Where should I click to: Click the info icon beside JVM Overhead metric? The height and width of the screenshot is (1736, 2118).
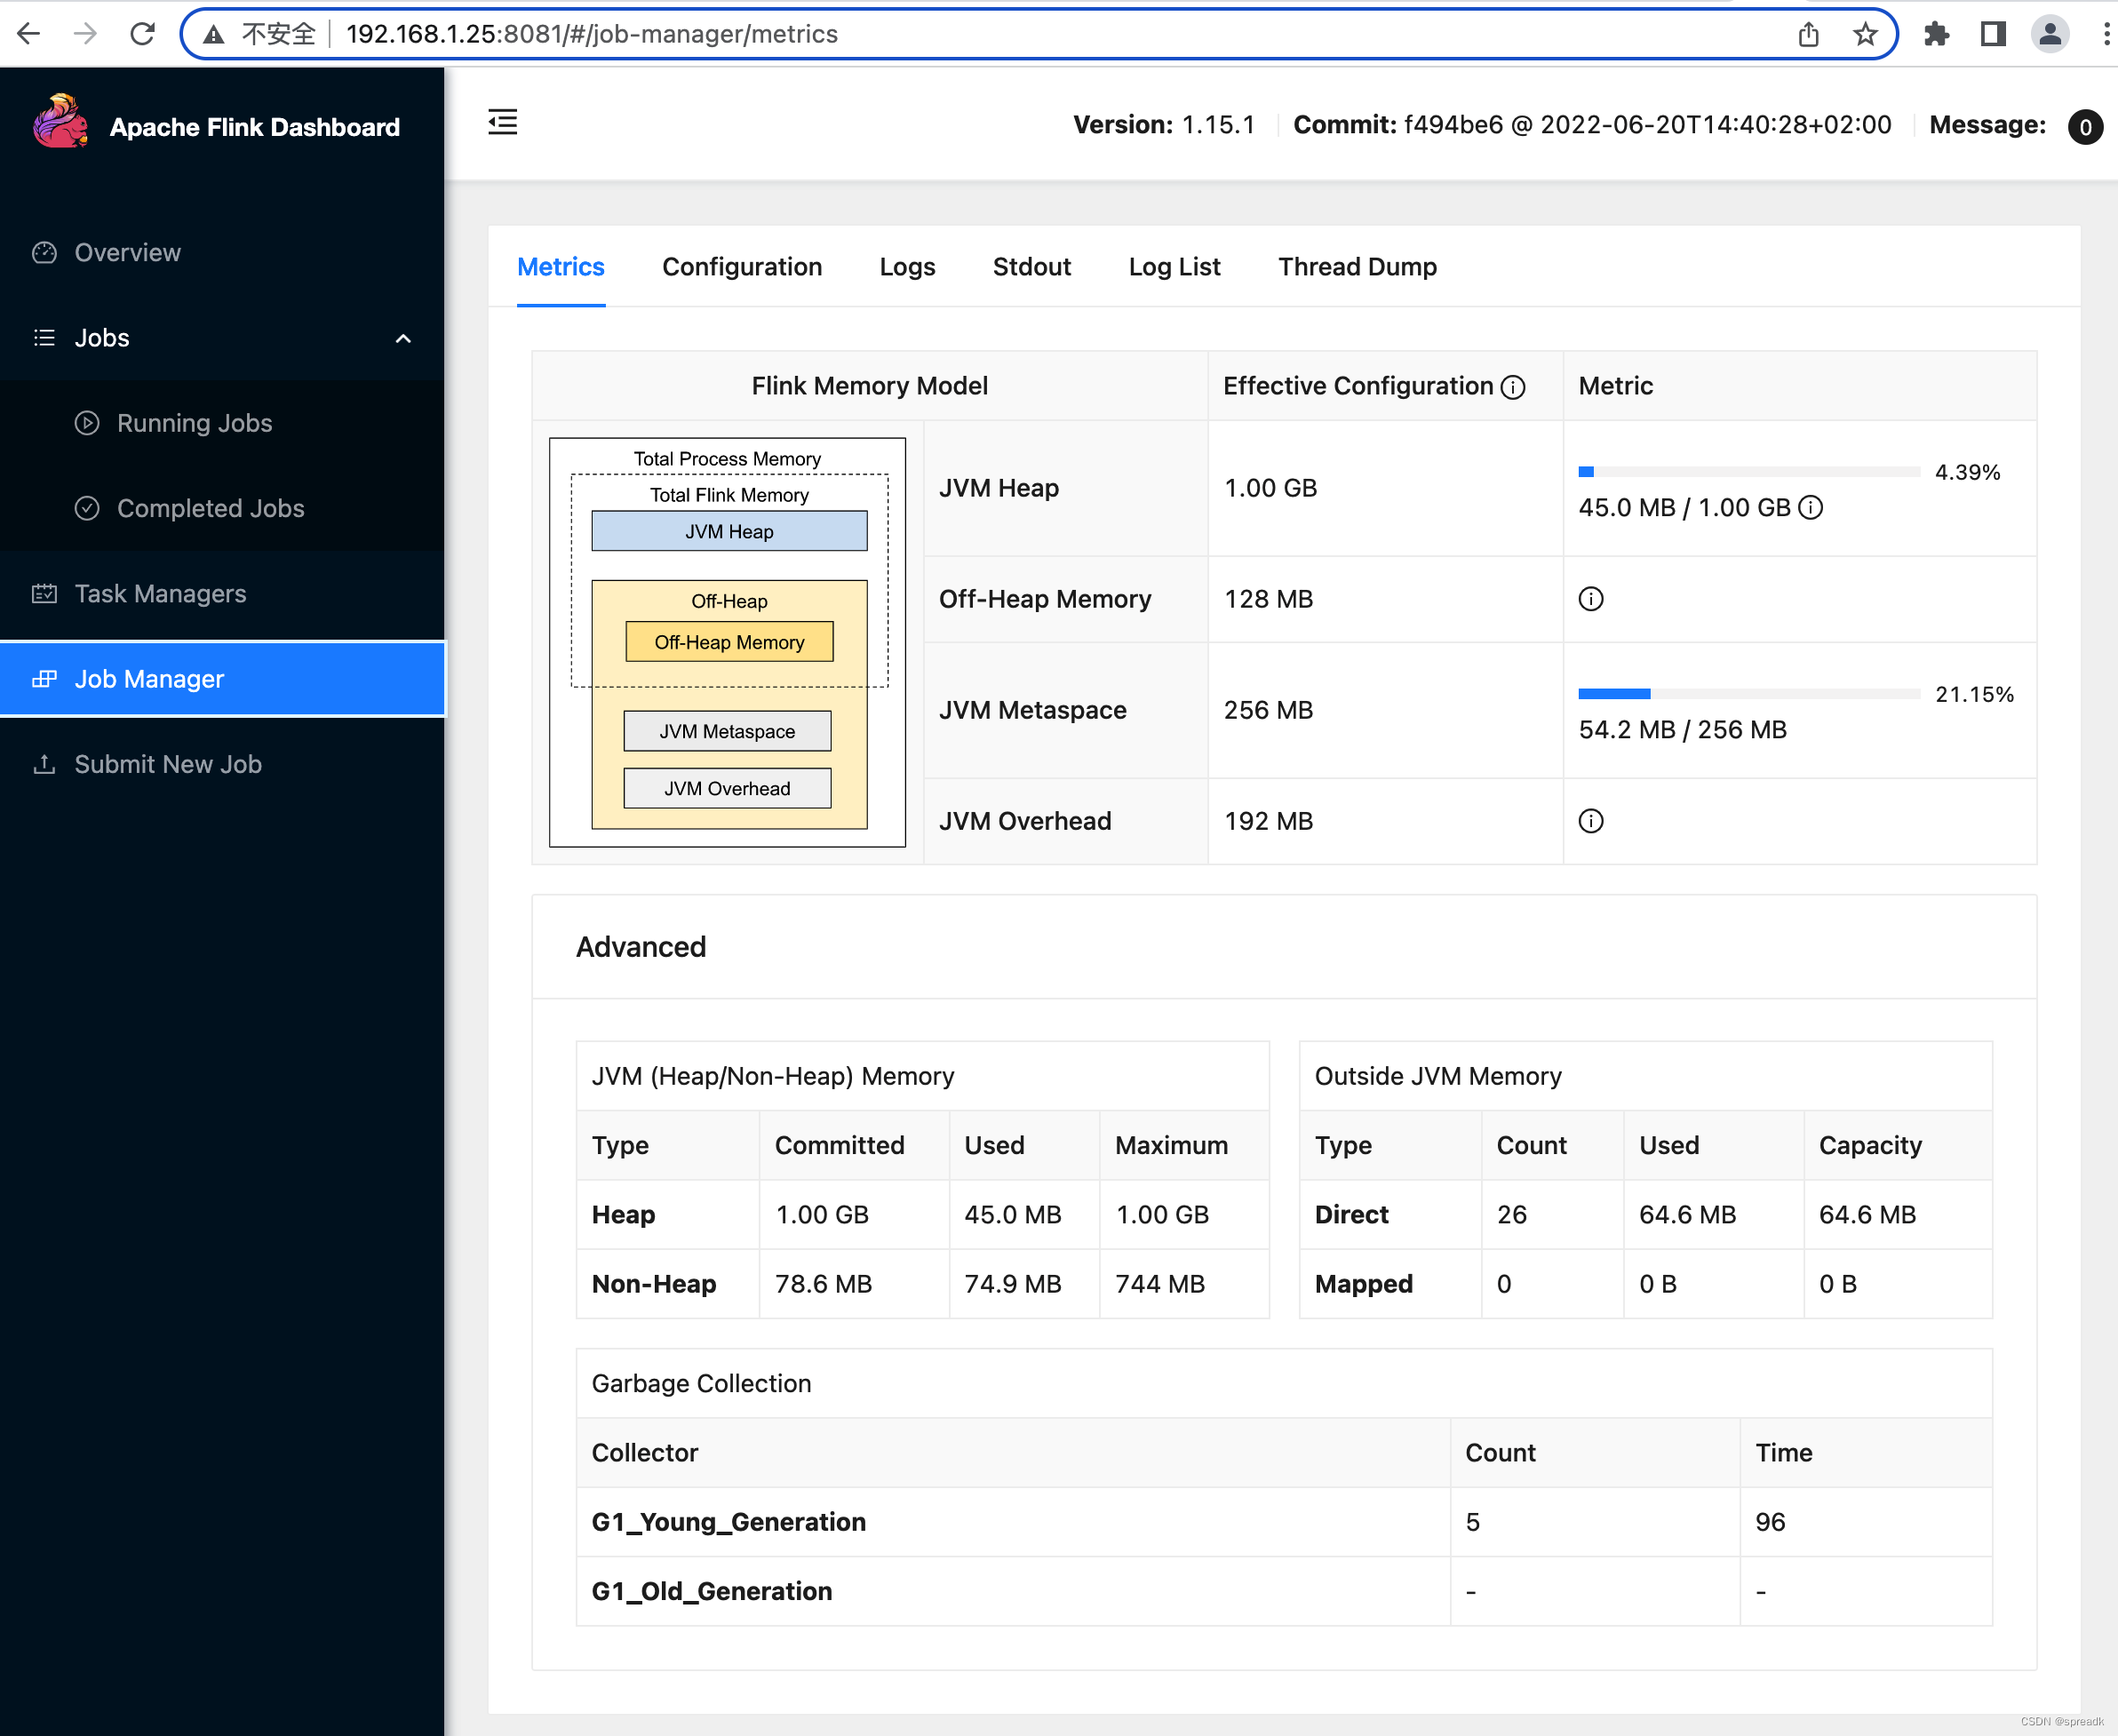[1591, 821]
